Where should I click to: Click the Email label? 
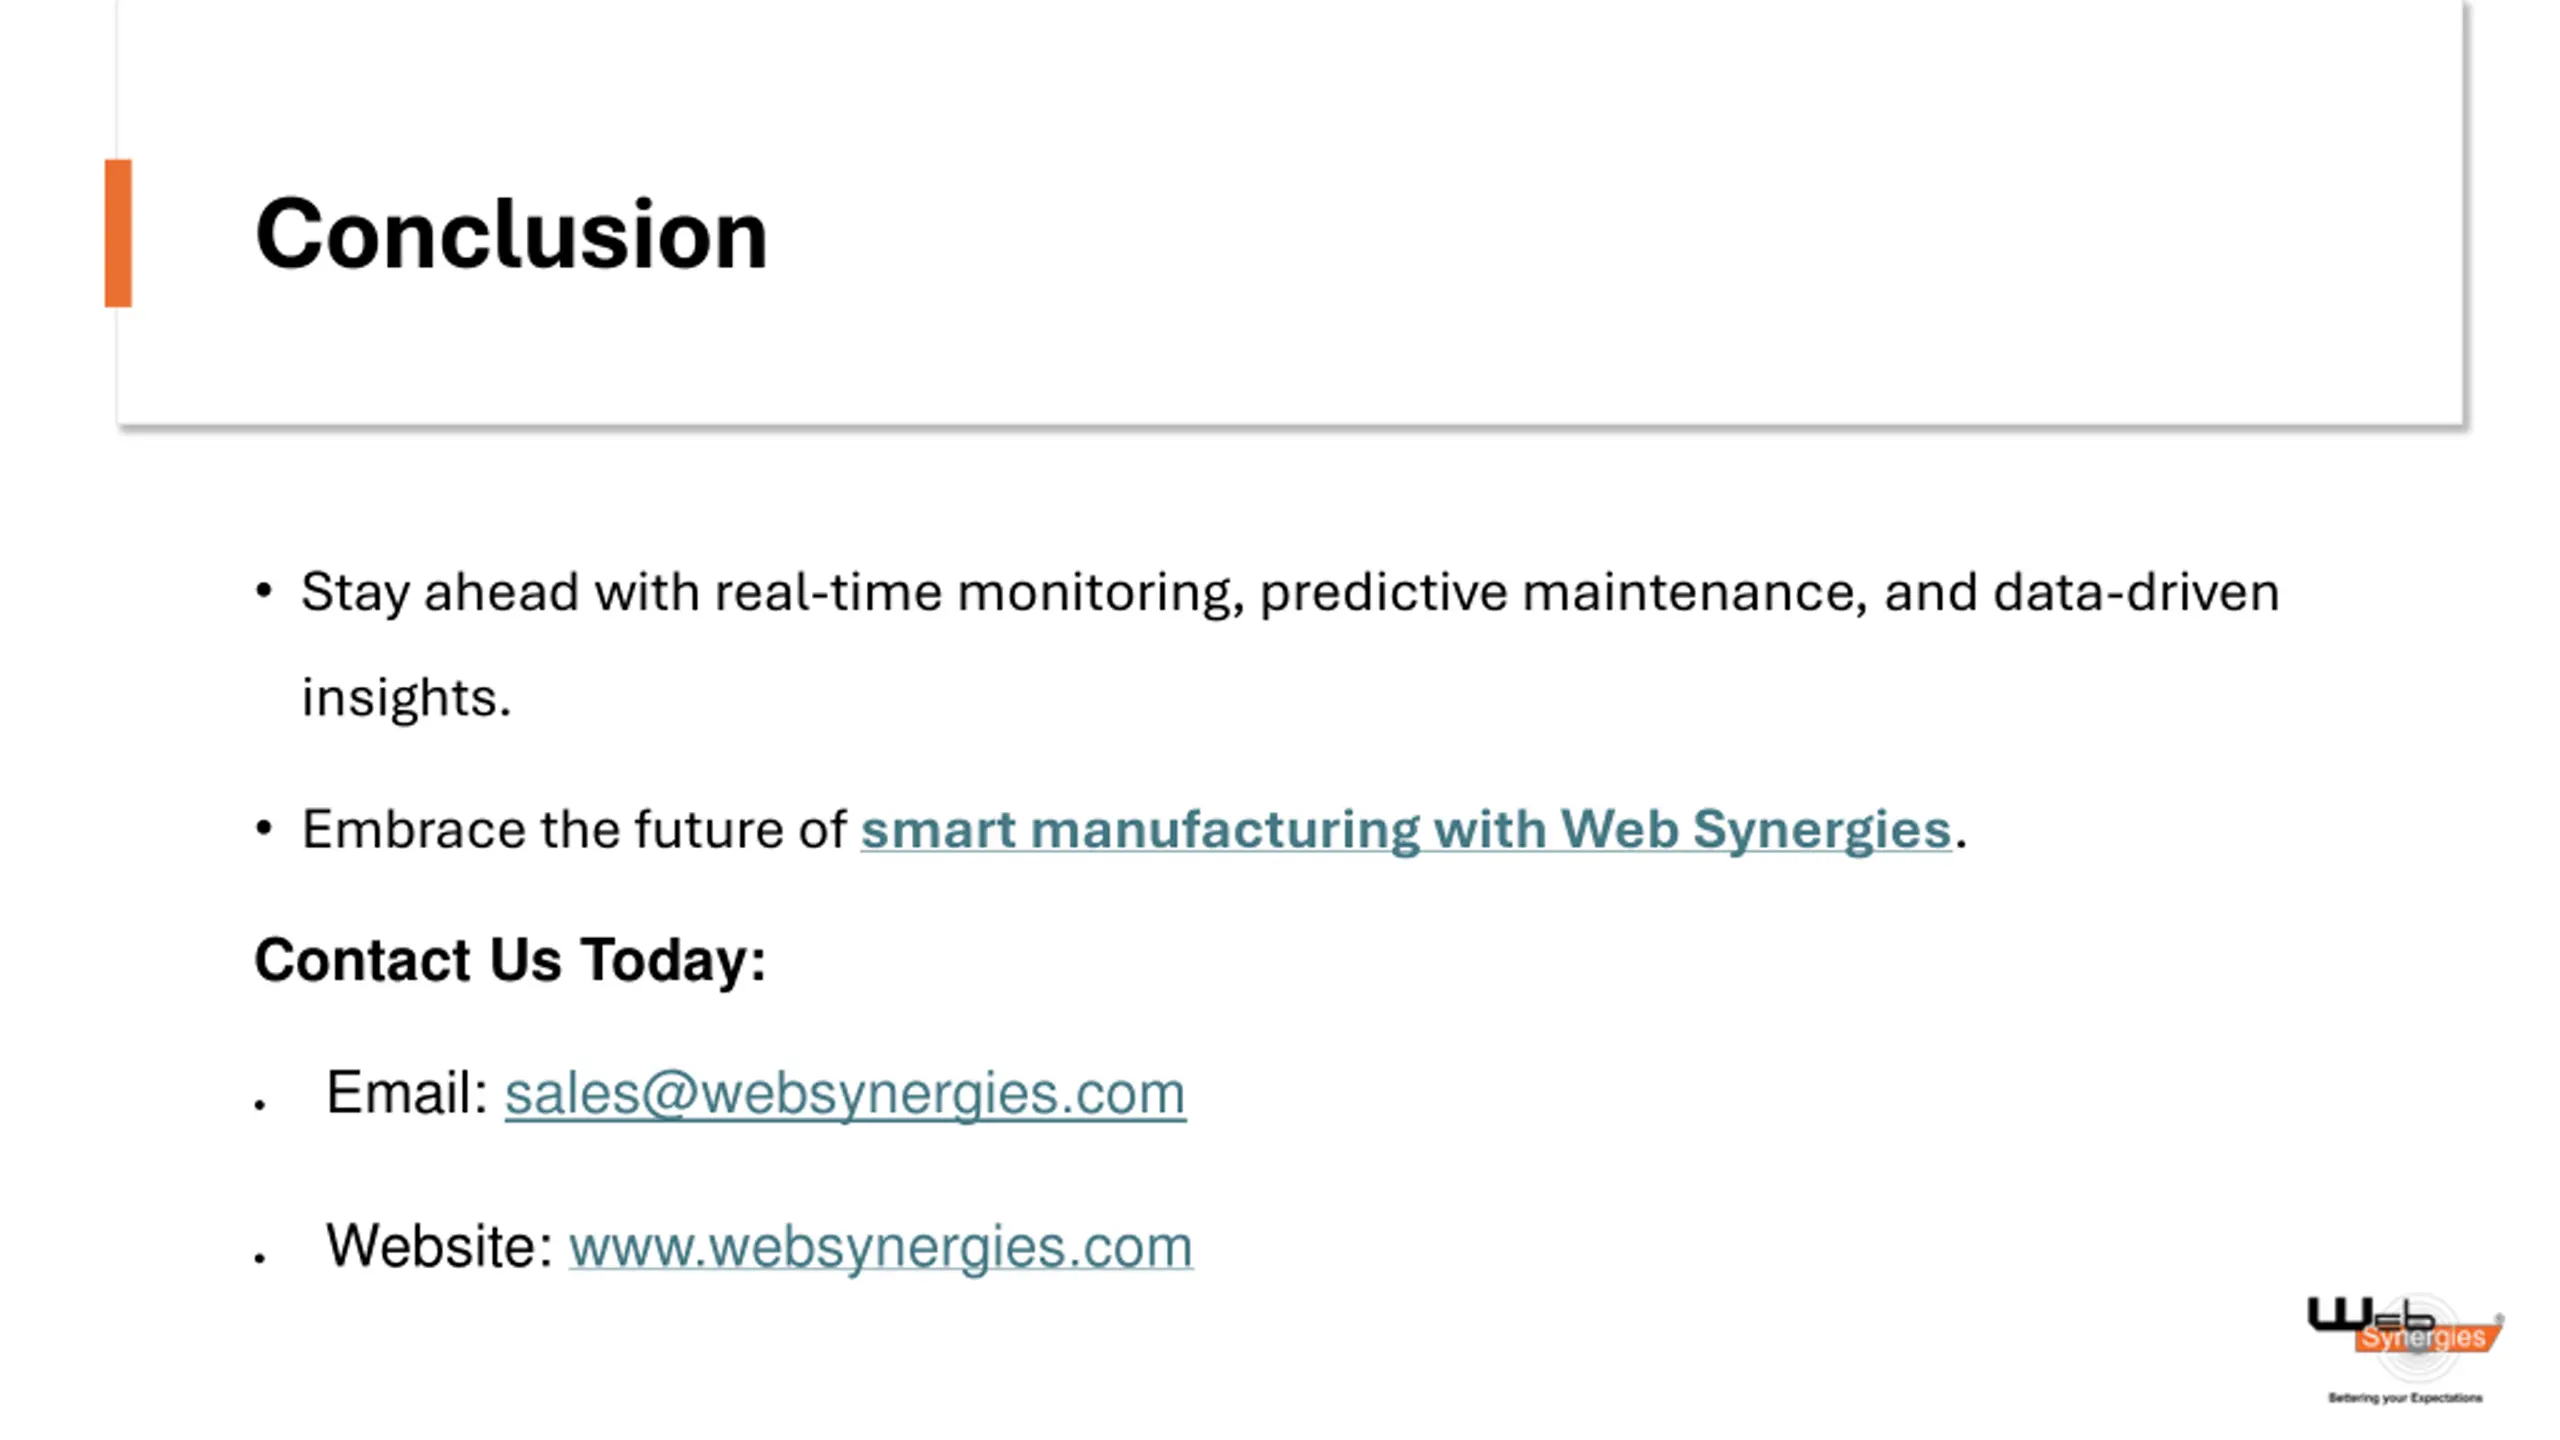406,1092
